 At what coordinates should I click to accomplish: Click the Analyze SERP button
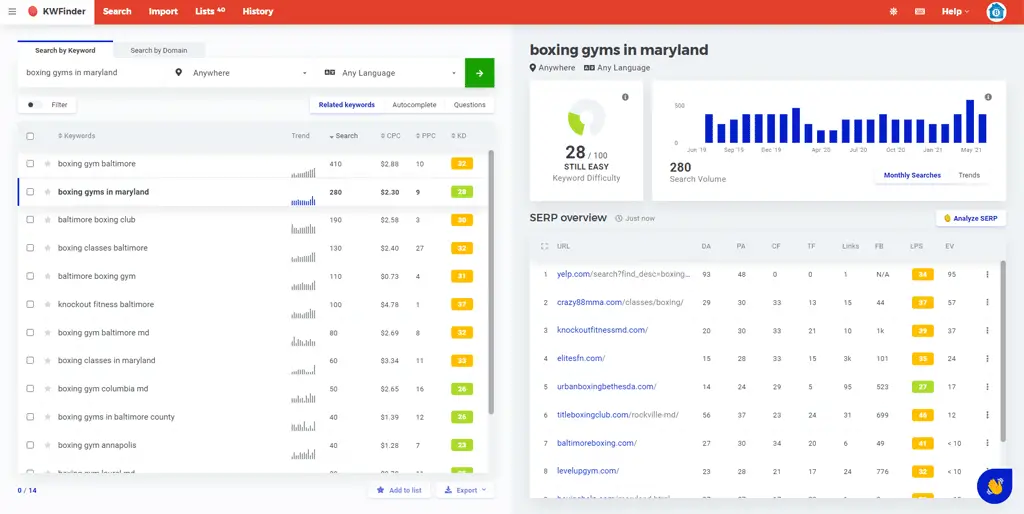(x=970, y=218)
